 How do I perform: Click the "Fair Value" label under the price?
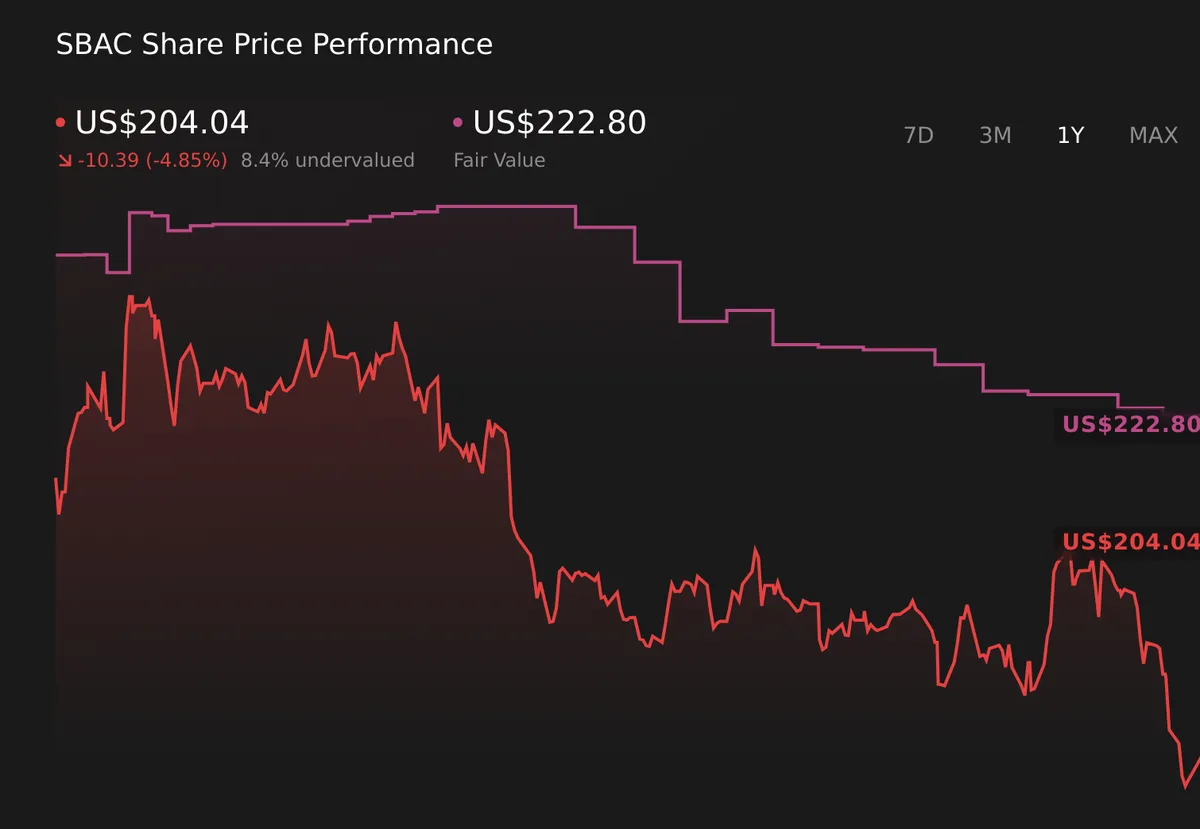pos(499,160)
